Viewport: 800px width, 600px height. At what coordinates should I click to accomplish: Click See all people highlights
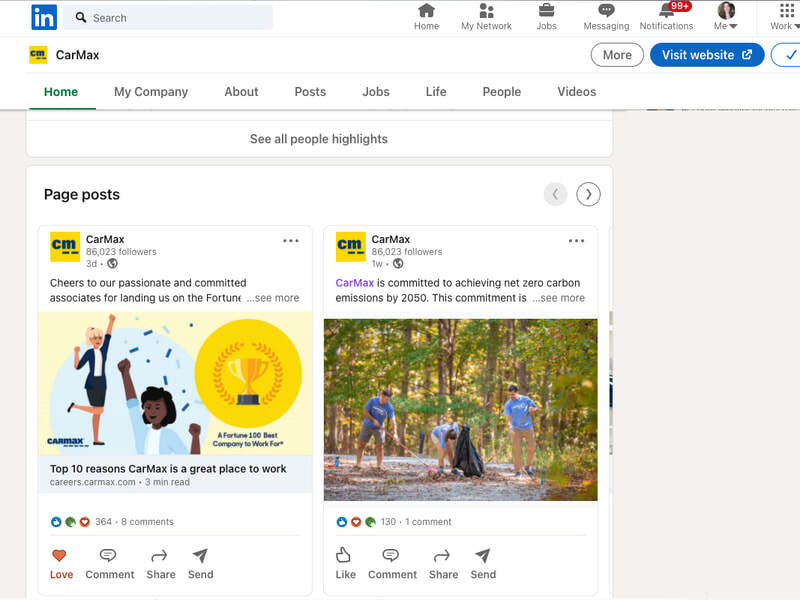pos(319,139)
